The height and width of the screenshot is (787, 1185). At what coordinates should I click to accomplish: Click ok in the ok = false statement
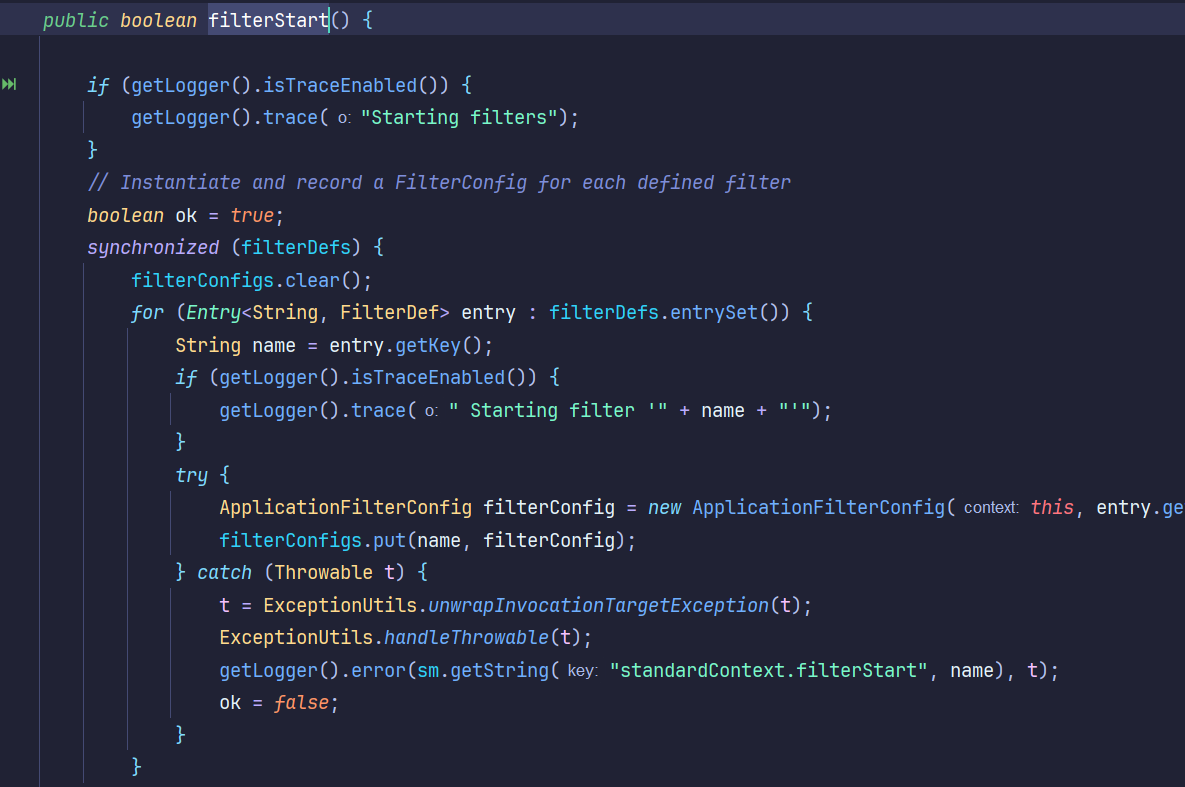click(x=230, y=702)
